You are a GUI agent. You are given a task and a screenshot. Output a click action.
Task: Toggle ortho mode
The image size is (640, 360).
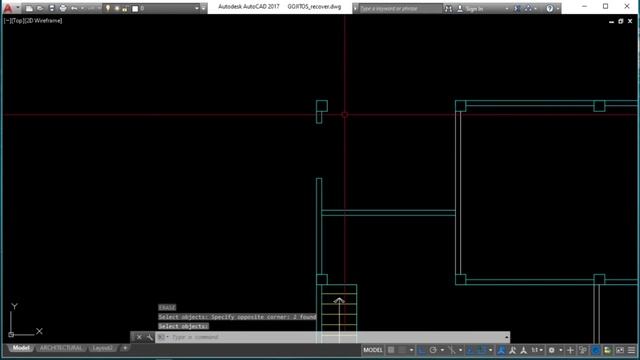tap(422, 350)
